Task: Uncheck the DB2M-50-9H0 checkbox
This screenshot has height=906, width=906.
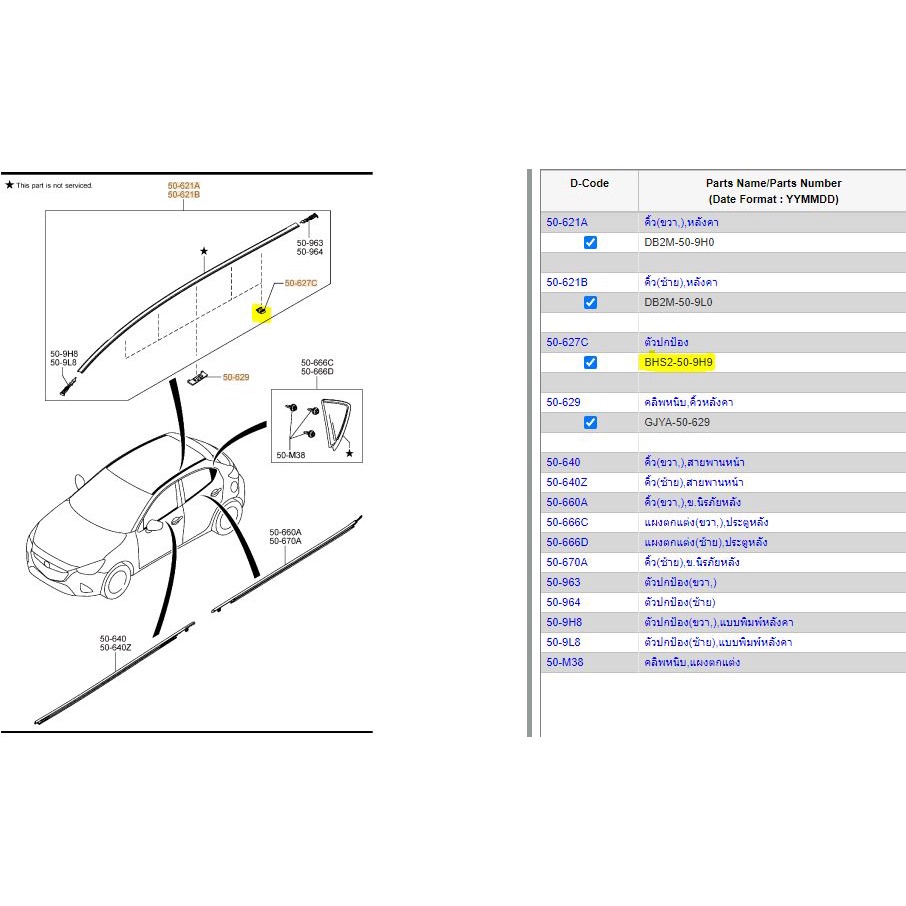Action: point(590,242)
